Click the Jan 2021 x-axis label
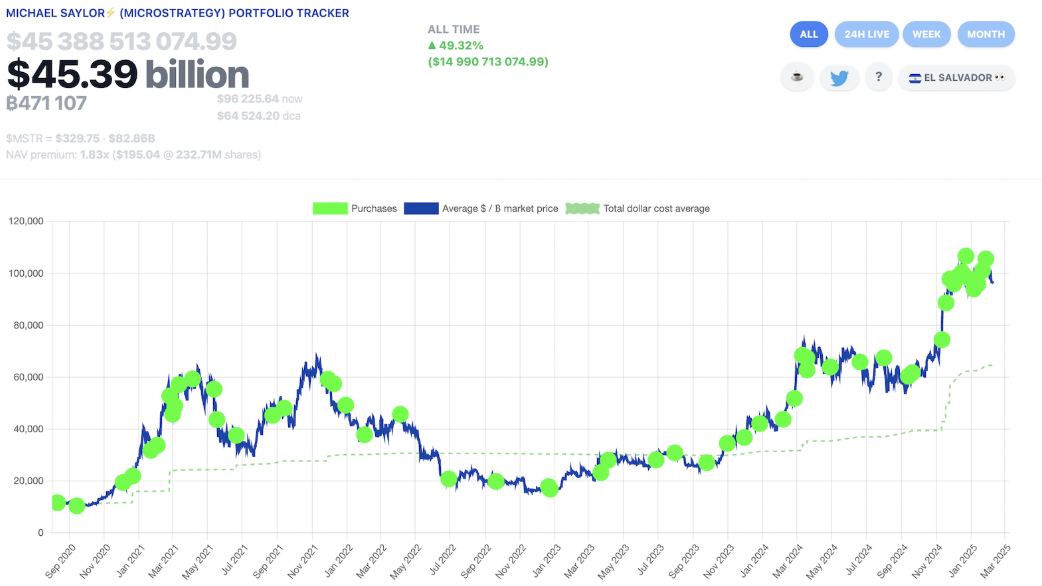The width and height of the screenshot is (1042, 586). click(x=130, y=561)
